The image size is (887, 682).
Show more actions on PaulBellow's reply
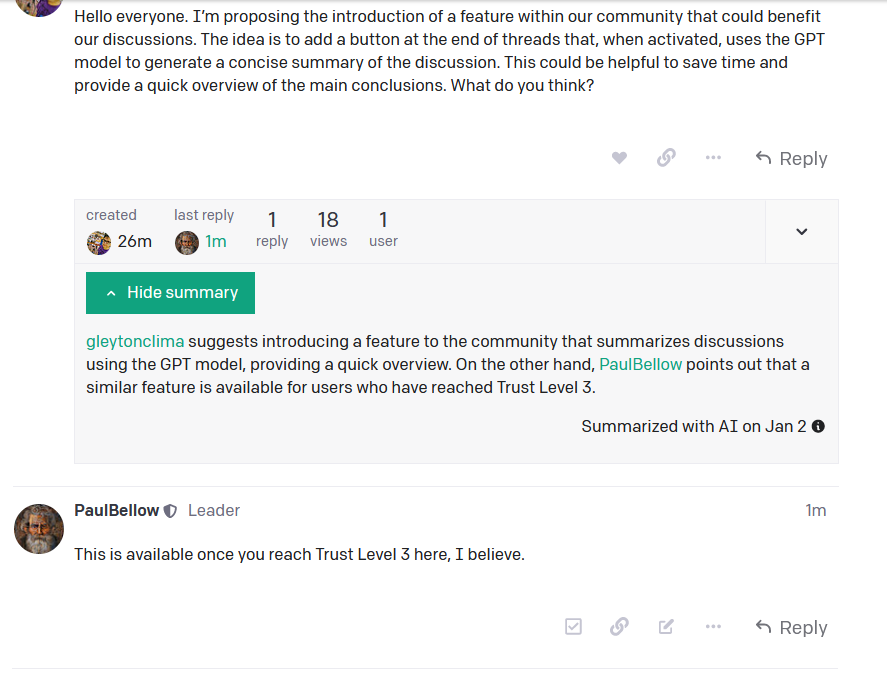713,626
